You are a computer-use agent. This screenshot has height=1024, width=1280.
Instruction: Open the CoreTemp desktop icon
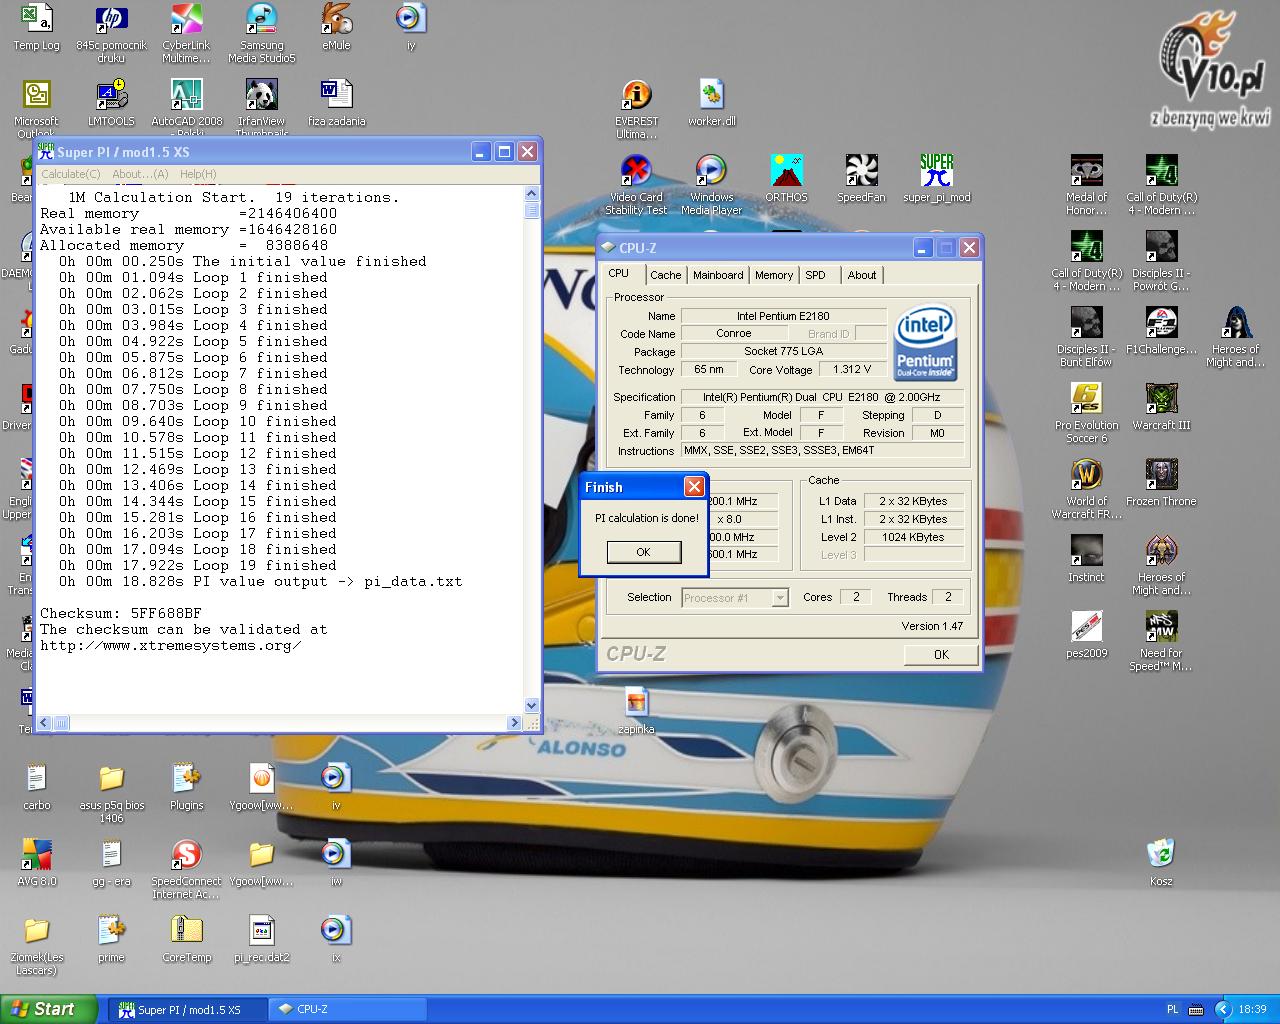click(186, 939)
